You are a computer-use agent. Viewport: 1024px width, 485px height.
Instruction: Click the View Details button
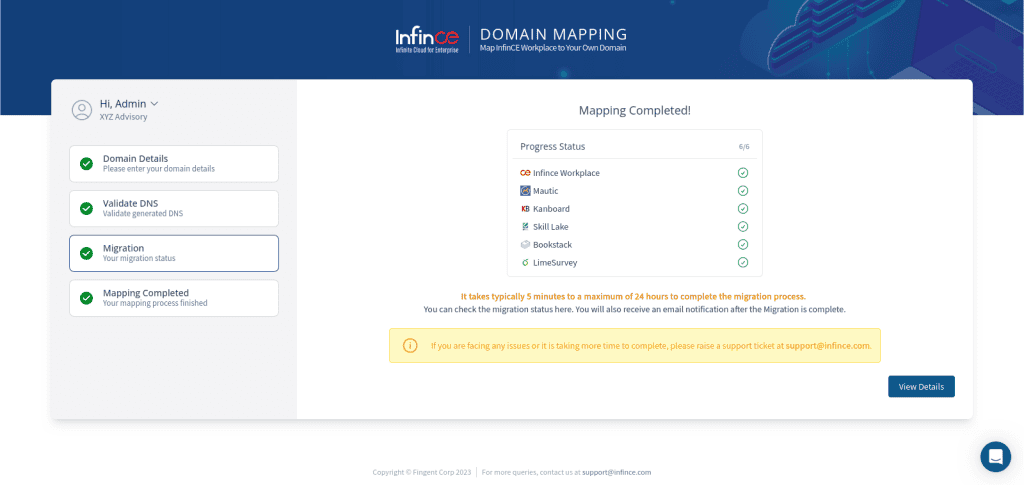point(921,386)
